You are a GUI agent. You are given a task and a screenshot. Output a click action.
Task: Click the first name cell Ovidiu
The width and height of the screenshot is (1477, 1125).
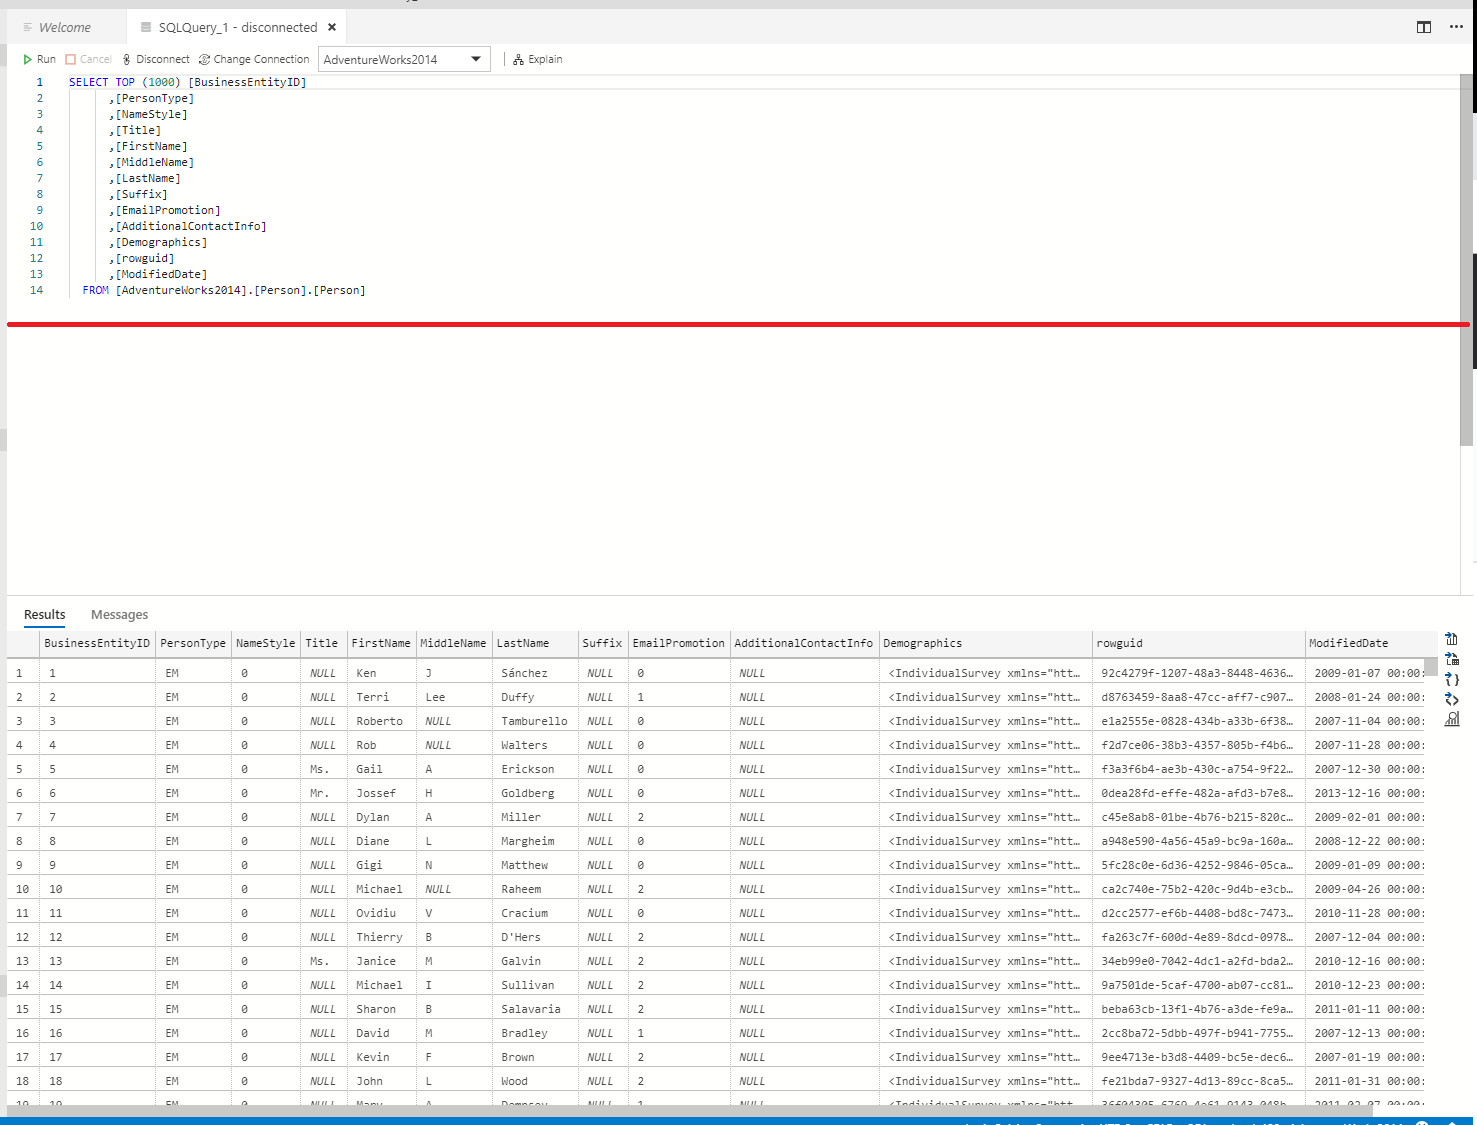pyautogui.click(x=381, y=913)
